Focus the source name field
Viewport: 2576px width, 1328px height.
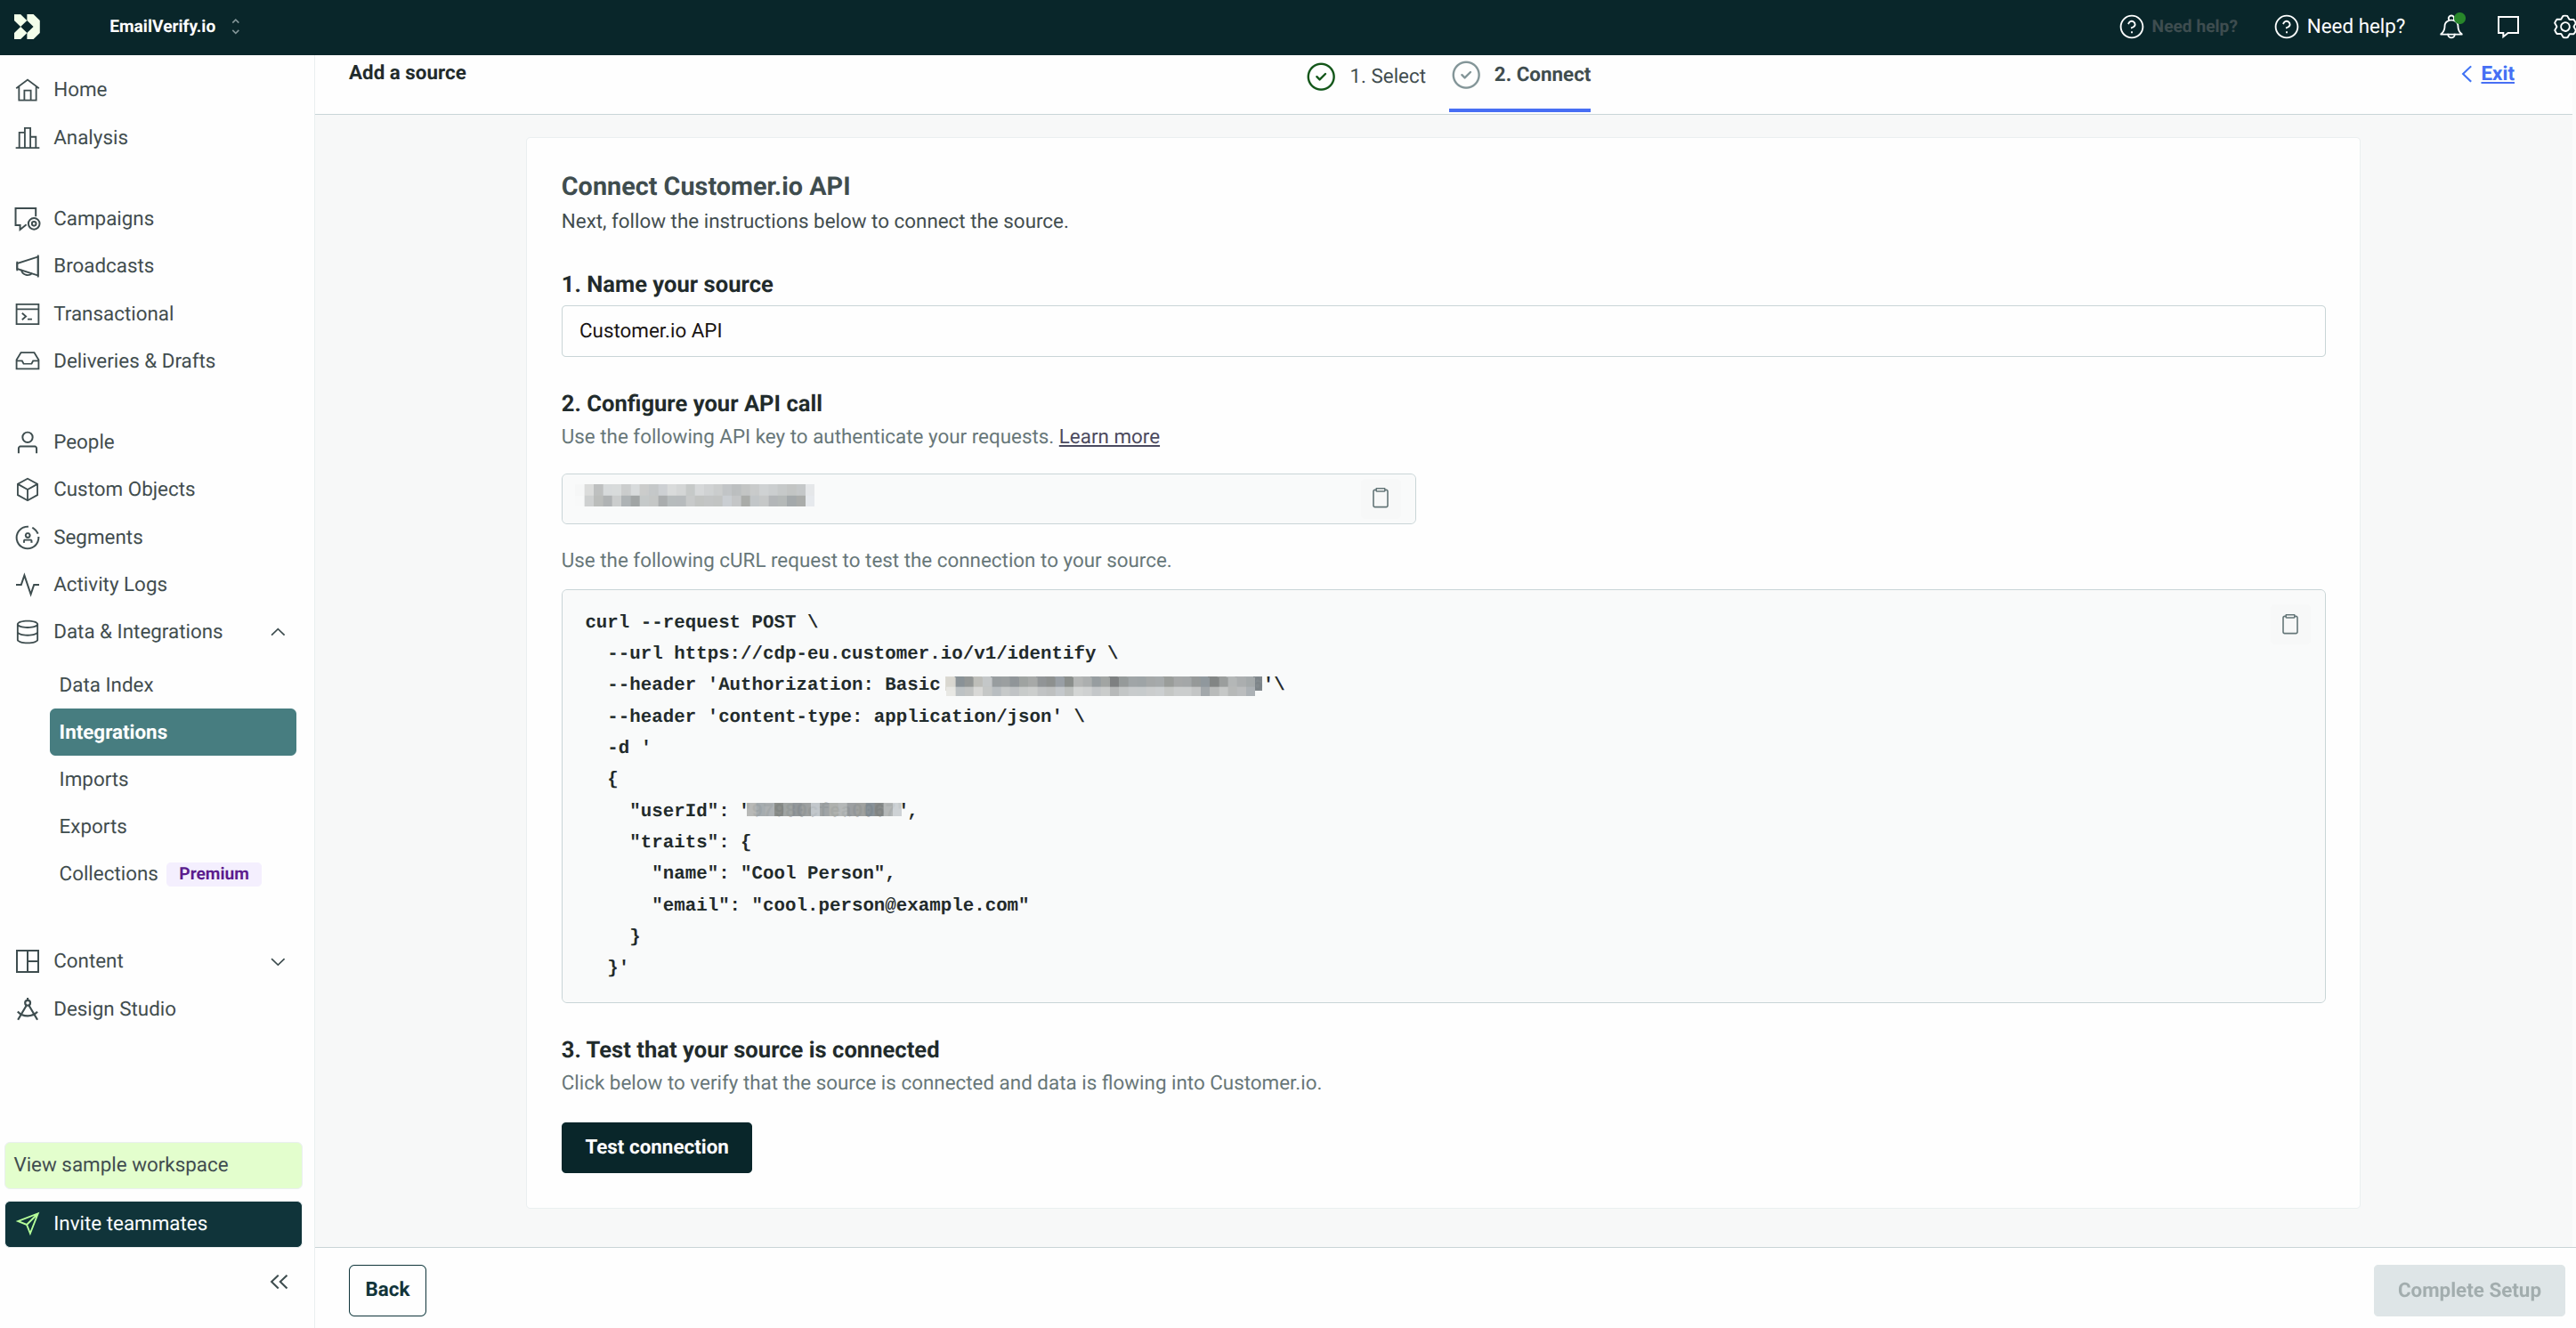click(1443, 331)
